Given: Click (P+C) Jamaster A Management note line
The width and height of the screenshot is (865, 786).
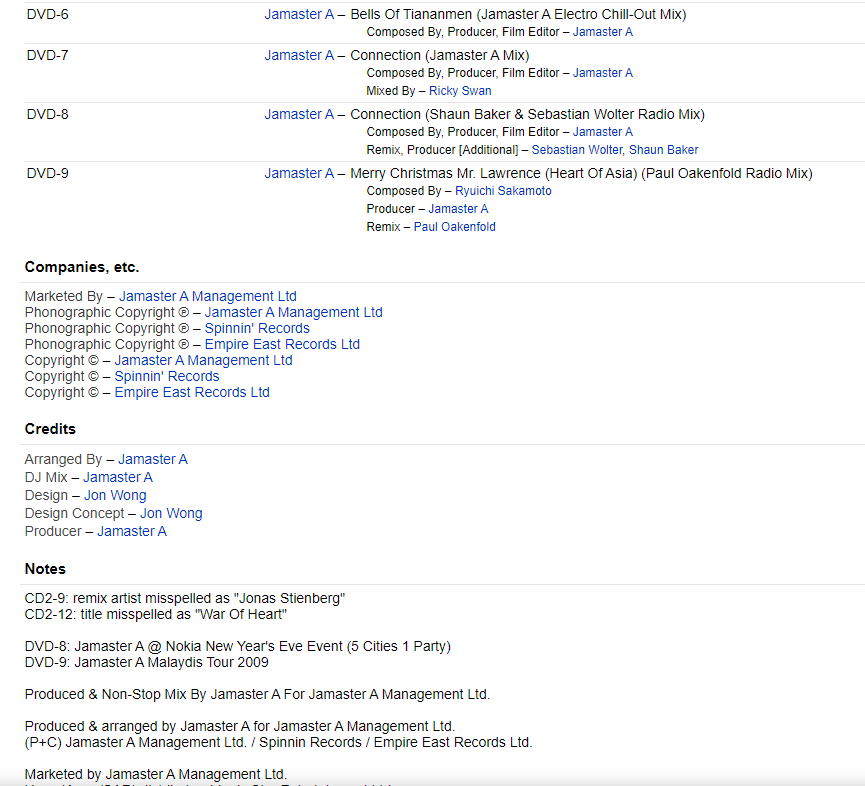Looking at the screenshot, I should click(x=279, y=742).
